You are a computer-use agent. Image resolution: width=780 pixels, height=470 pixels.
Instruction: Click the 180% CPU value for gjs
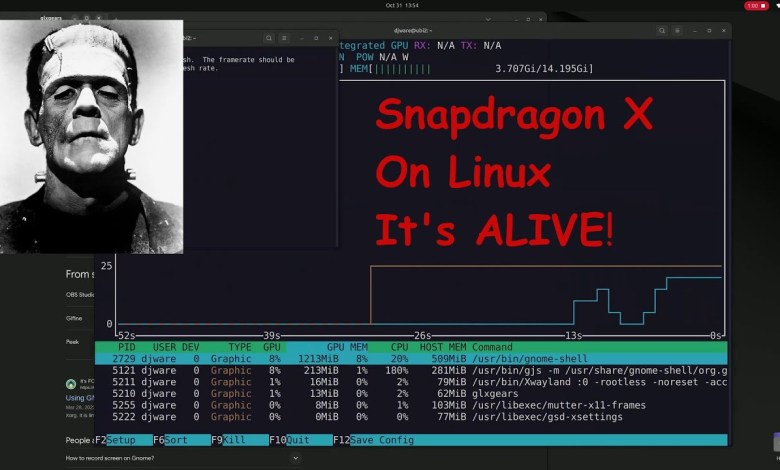click(x=396, y=371)
